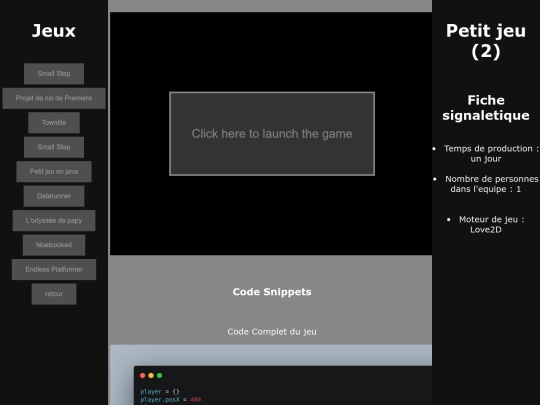Click the 'Click here to launch the game' button
The image size is (540, 405).
(x=272, y=134)
